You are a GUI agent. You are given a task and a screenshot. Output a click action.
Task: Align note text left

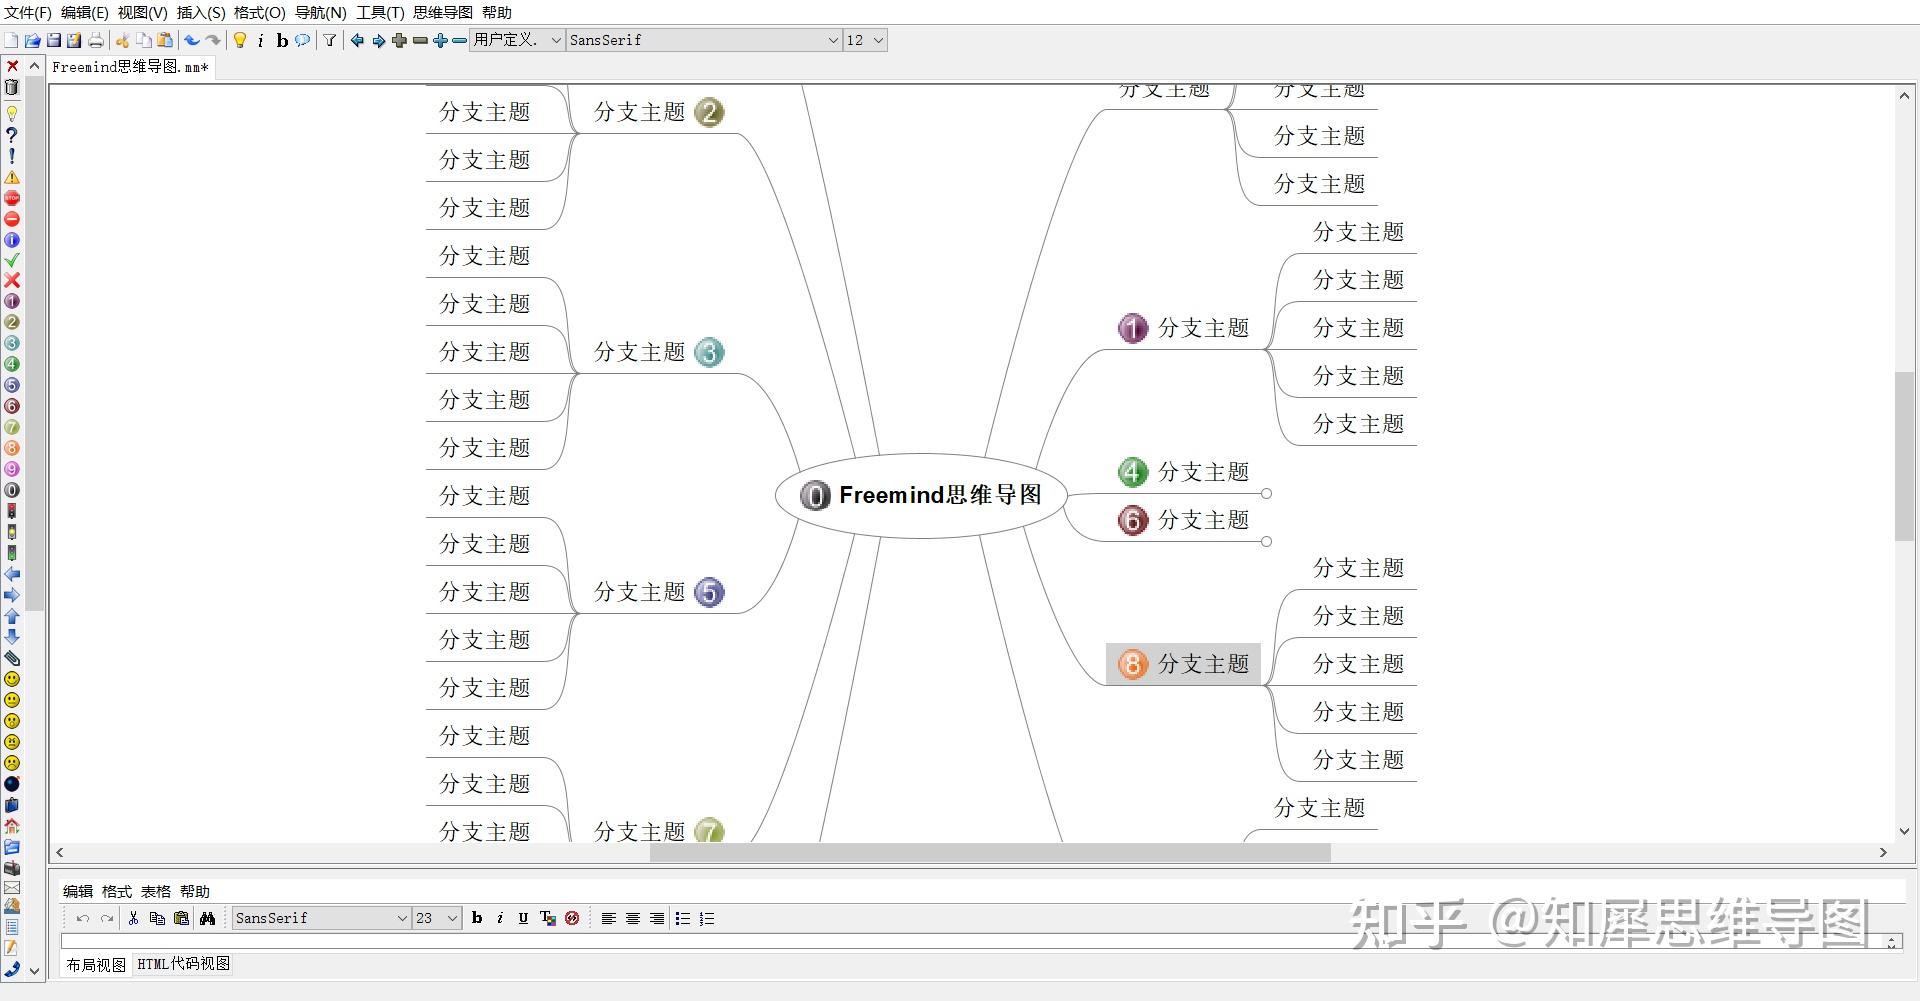608,918
